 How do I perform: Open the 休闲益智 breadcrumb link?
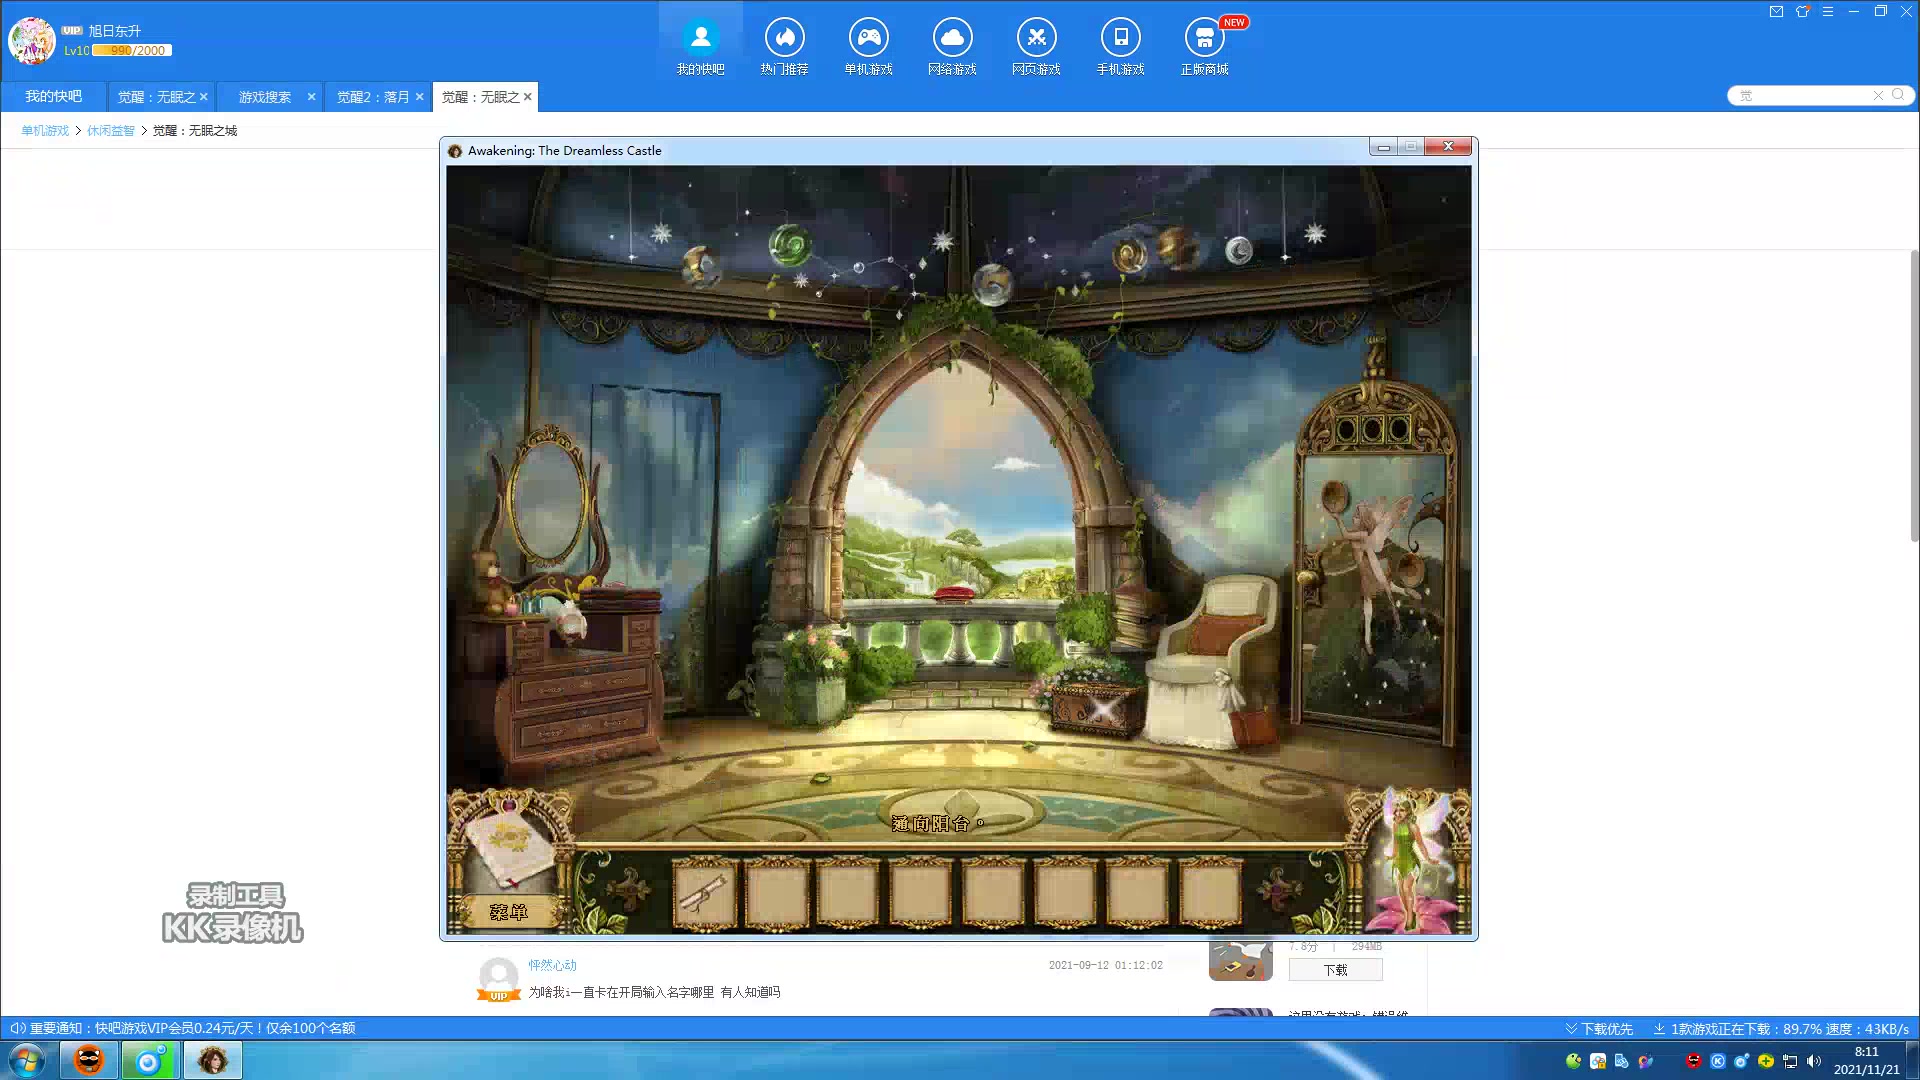coord(110,131)
